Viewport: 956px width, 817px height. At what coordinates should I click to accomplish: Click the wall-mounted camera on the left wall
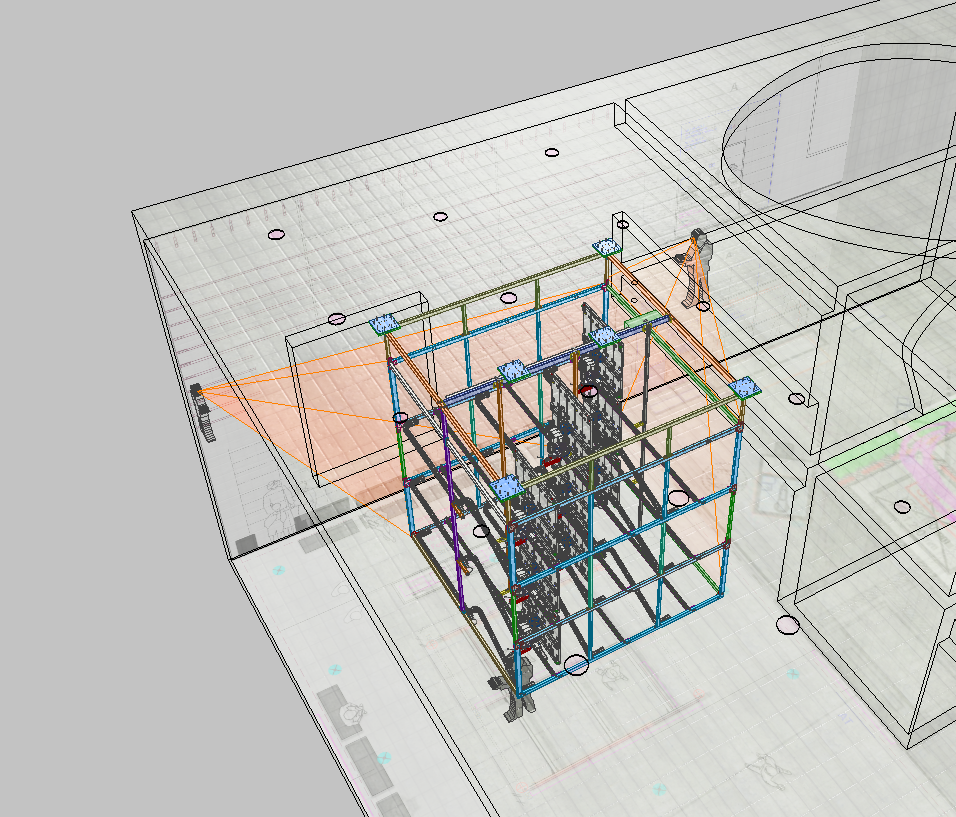tap(204, 412)
